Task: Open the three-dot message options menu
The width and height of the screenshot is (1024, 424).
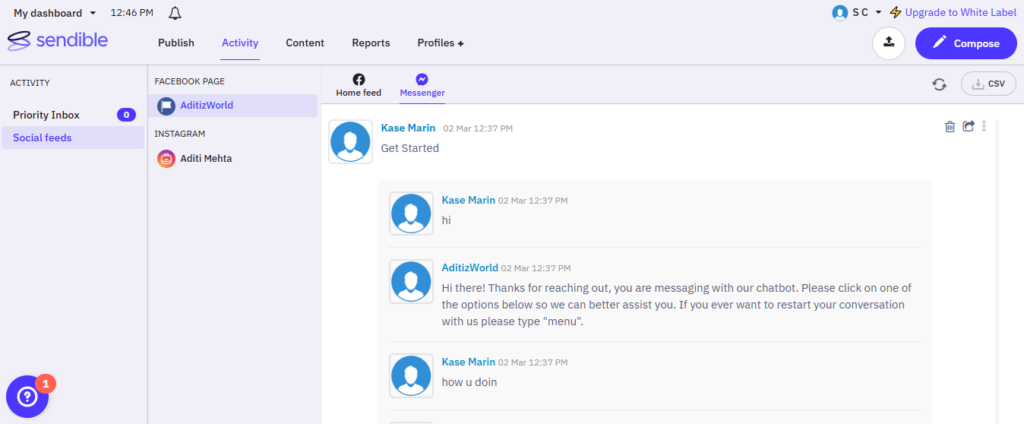Action: coord(984,126)
